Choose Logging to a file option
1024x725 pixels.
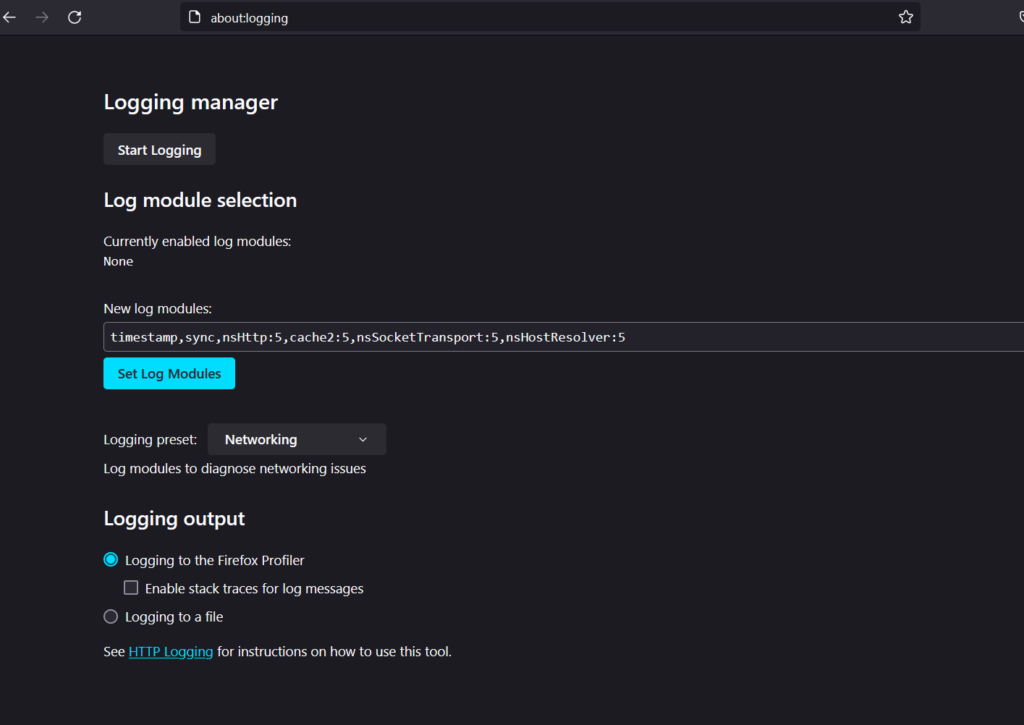111,617
